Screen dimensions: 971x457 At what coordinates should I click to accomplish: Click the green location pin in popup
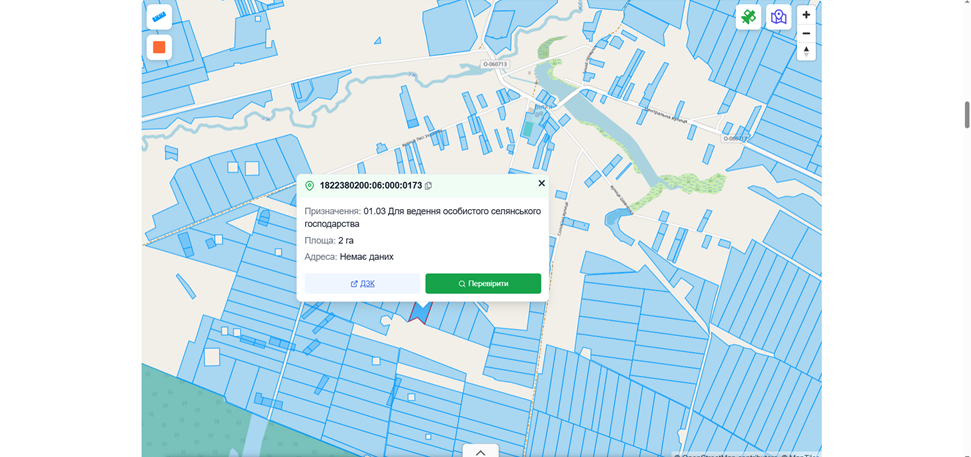(310, 185)
